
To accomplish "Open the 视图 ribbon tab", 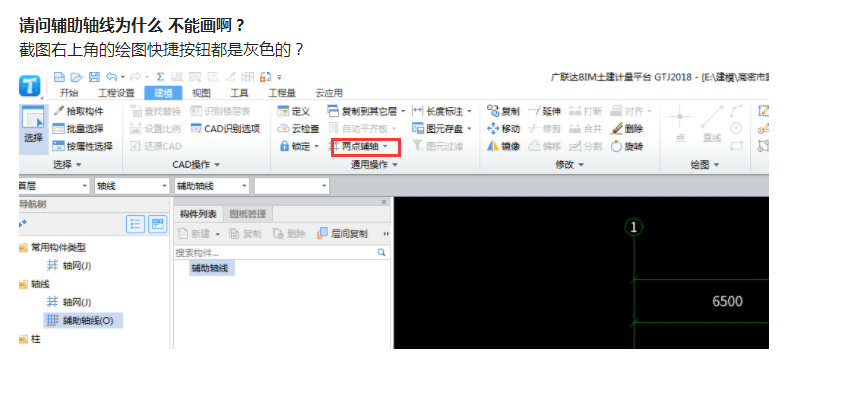I will point(202,93).
